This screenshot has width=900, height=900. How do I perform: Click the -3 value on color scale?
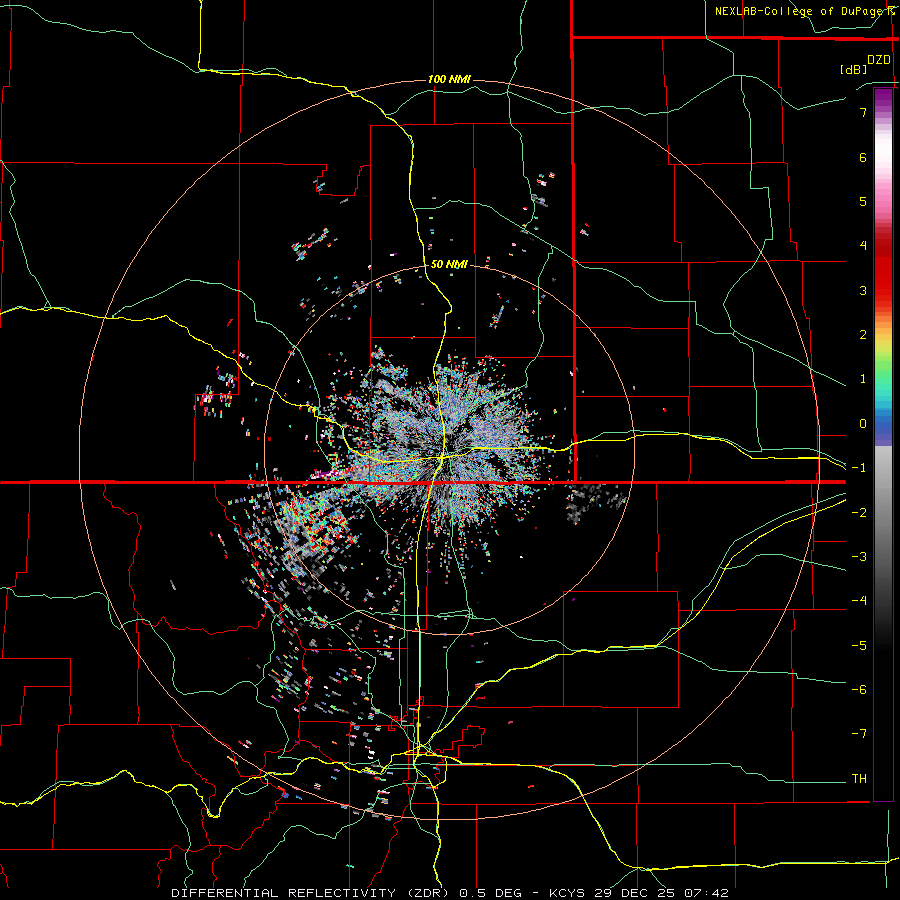[x=859, y=557]
